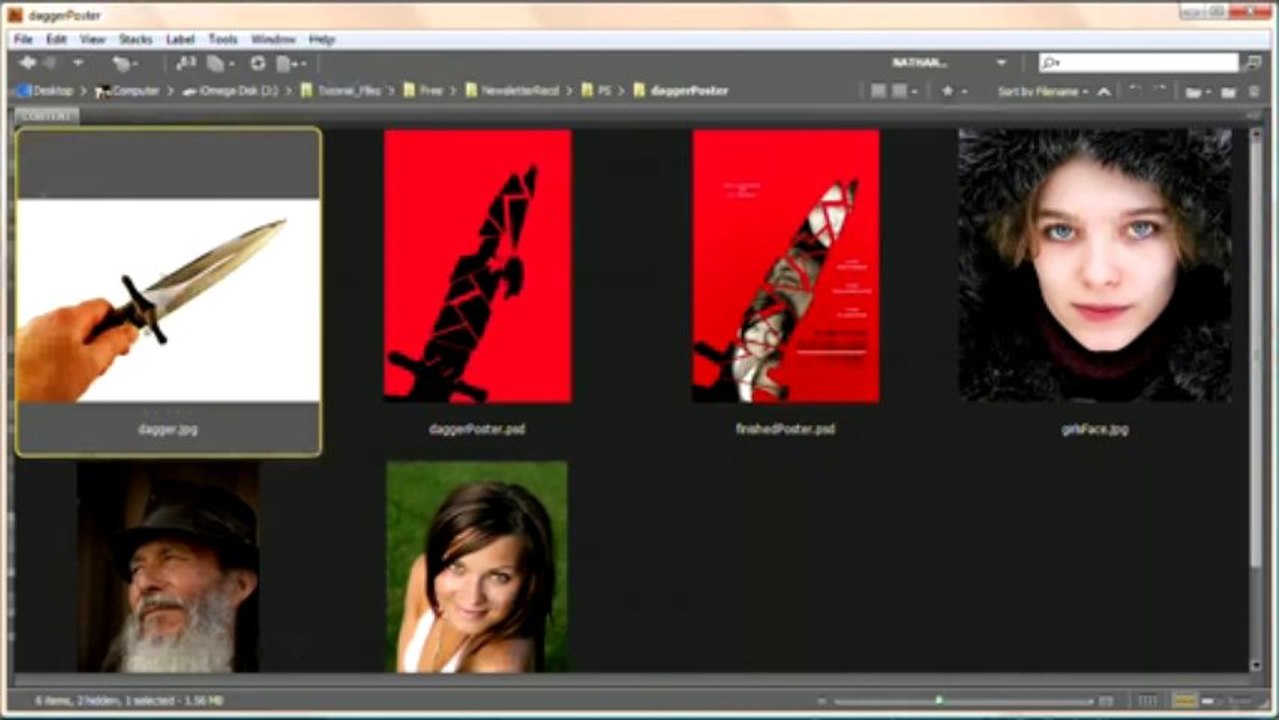Toggle ascending order arrow
Viewport: 1279px width, 720px height.
[1104, 91]
